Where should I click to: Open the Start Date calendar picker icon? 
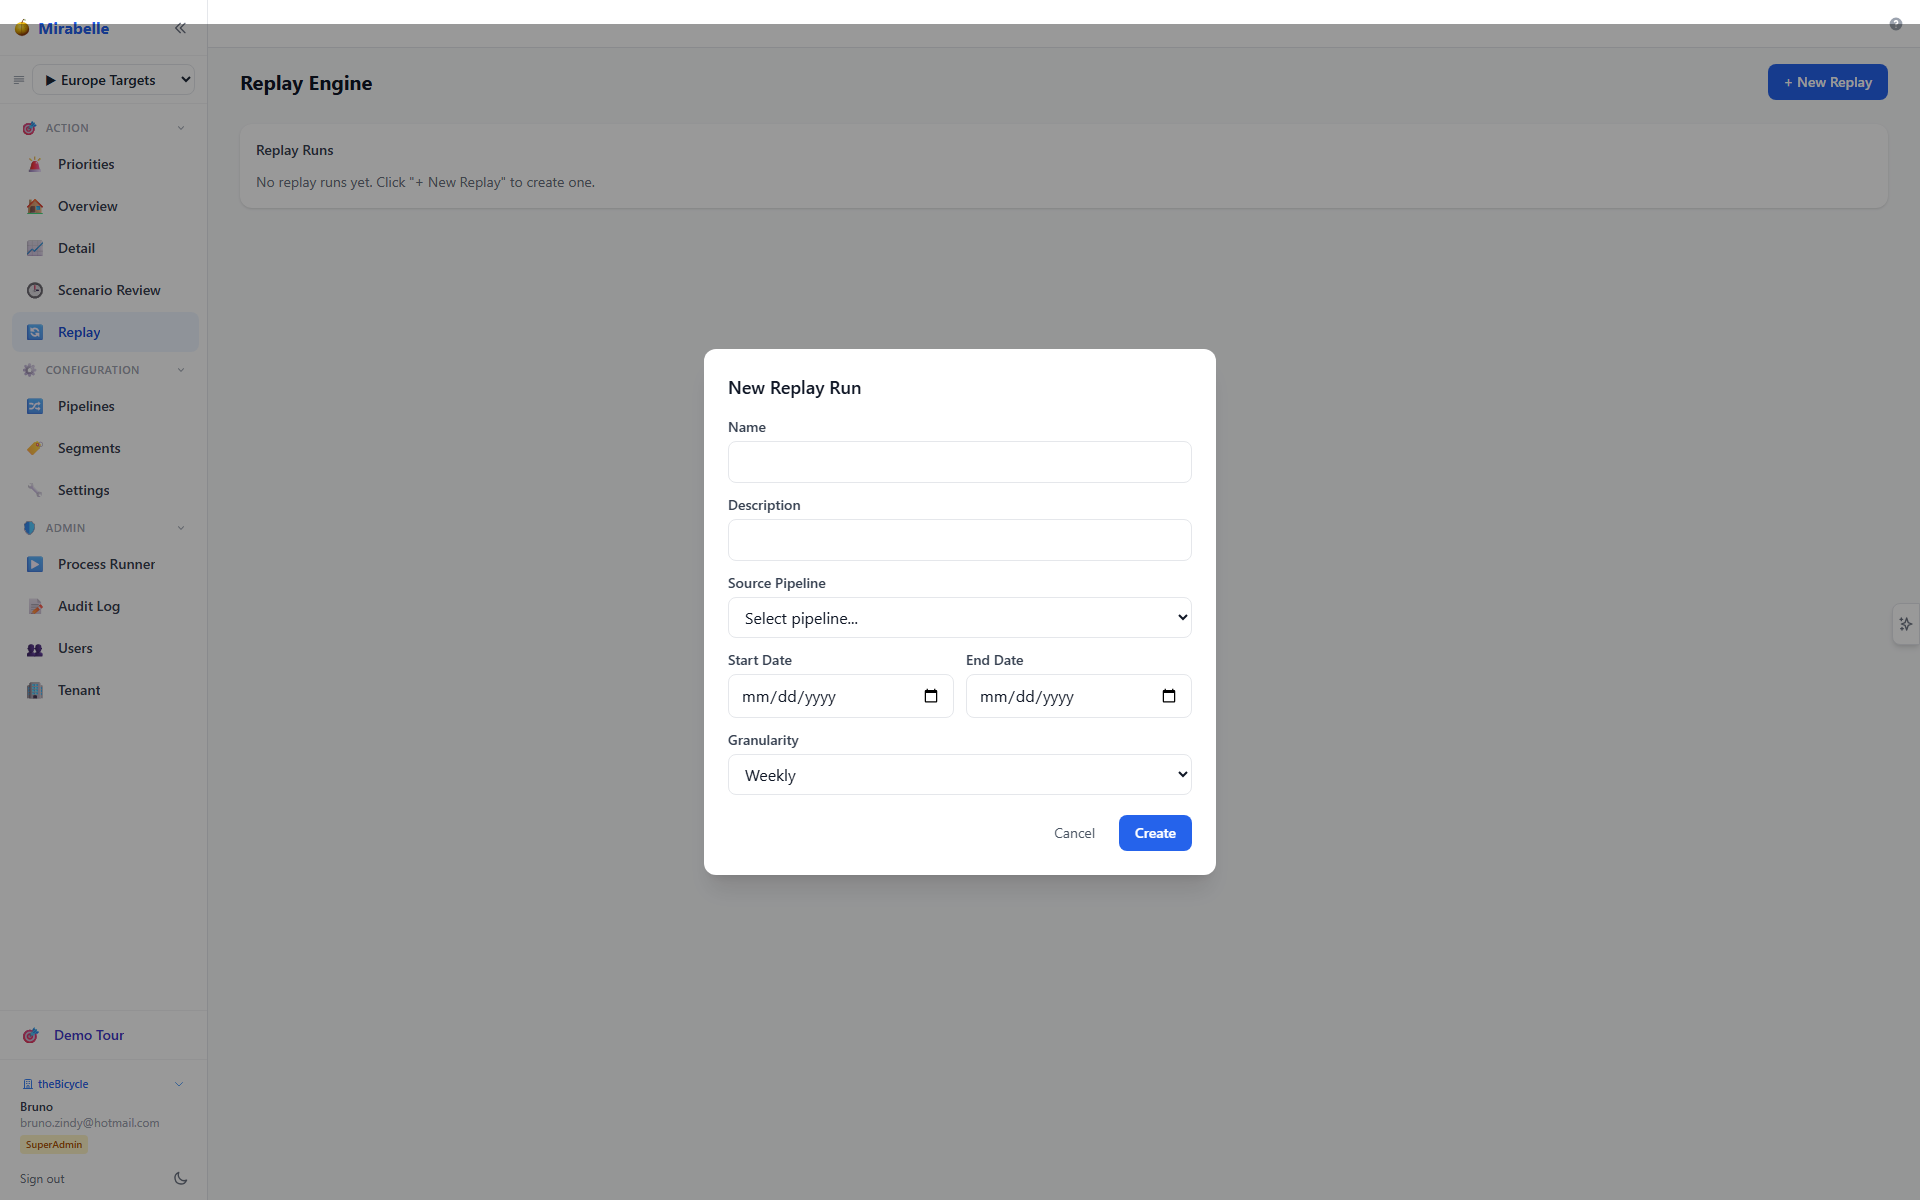tap(931, 696)
